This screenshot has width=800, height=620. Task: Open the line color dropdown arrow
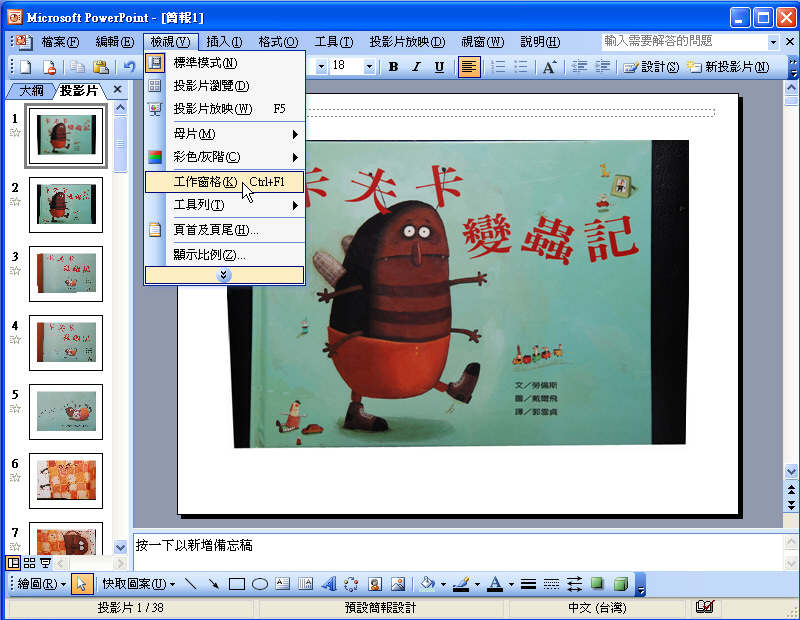coord(477,584)
